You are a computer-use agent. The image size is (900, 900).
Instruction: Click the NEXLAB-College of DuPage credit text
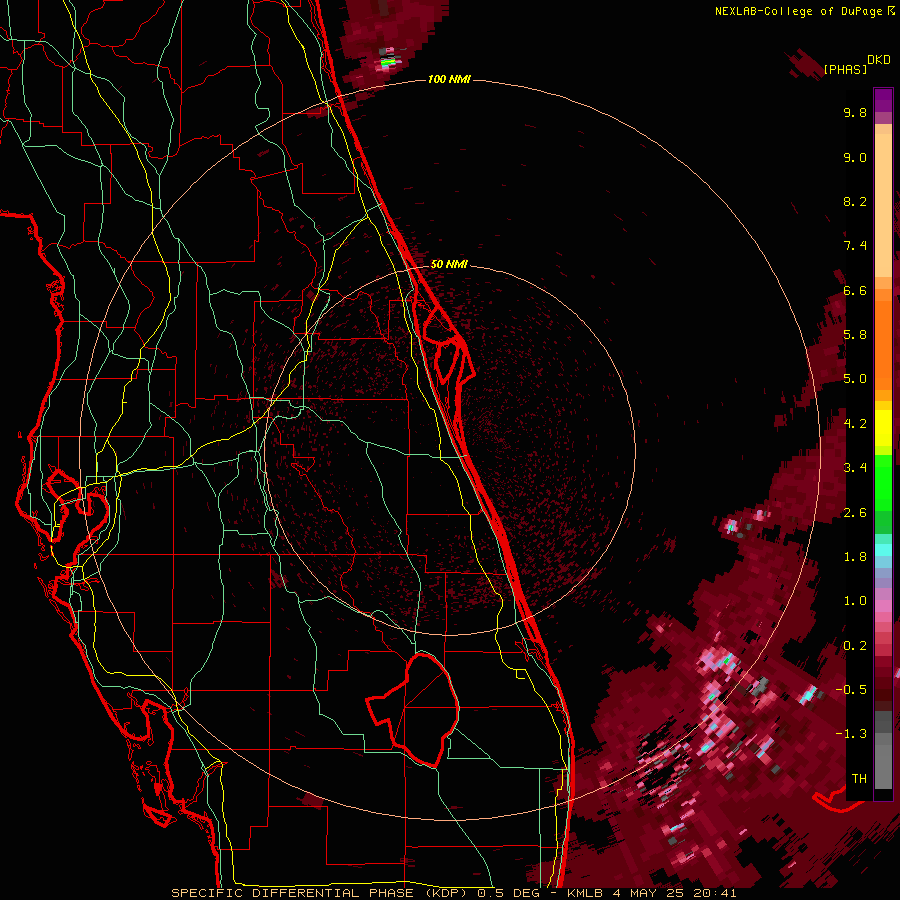pos(800,11)
